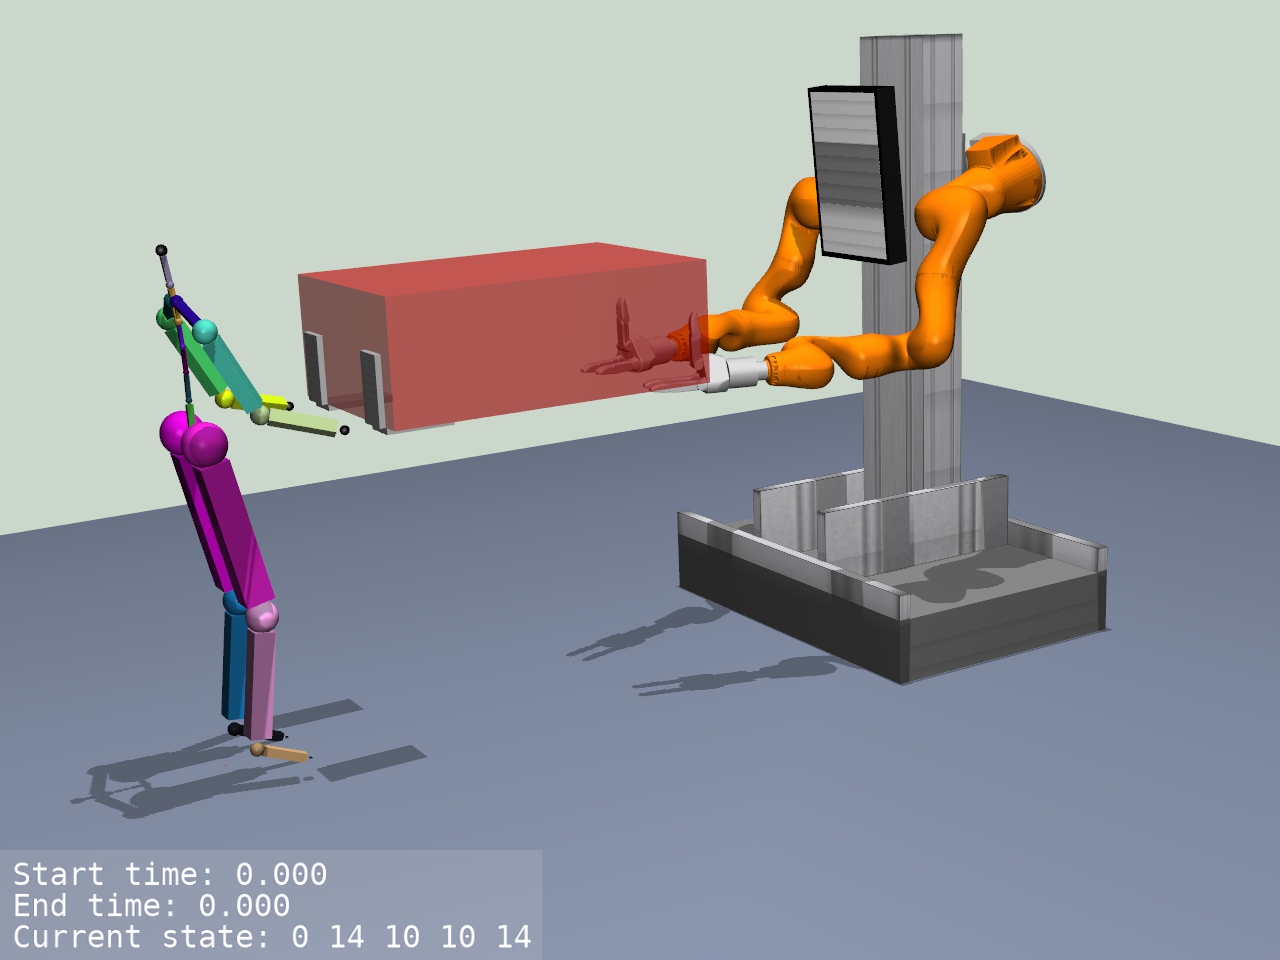Click the "End time: 0.000" overlay text
The height and width of the screenshot is (960, 1280).
tap(151, 906)
